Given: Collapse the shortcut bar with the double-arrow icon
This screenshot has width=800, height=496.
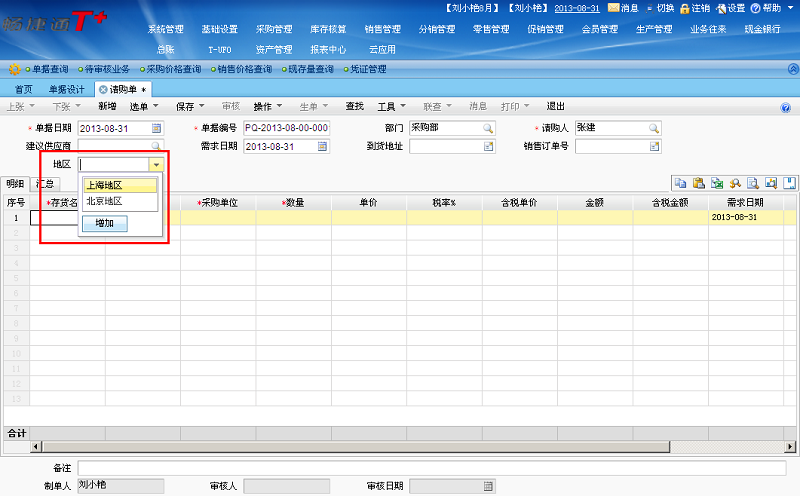Looking at the screenshot, I should [x=793, y=69].
